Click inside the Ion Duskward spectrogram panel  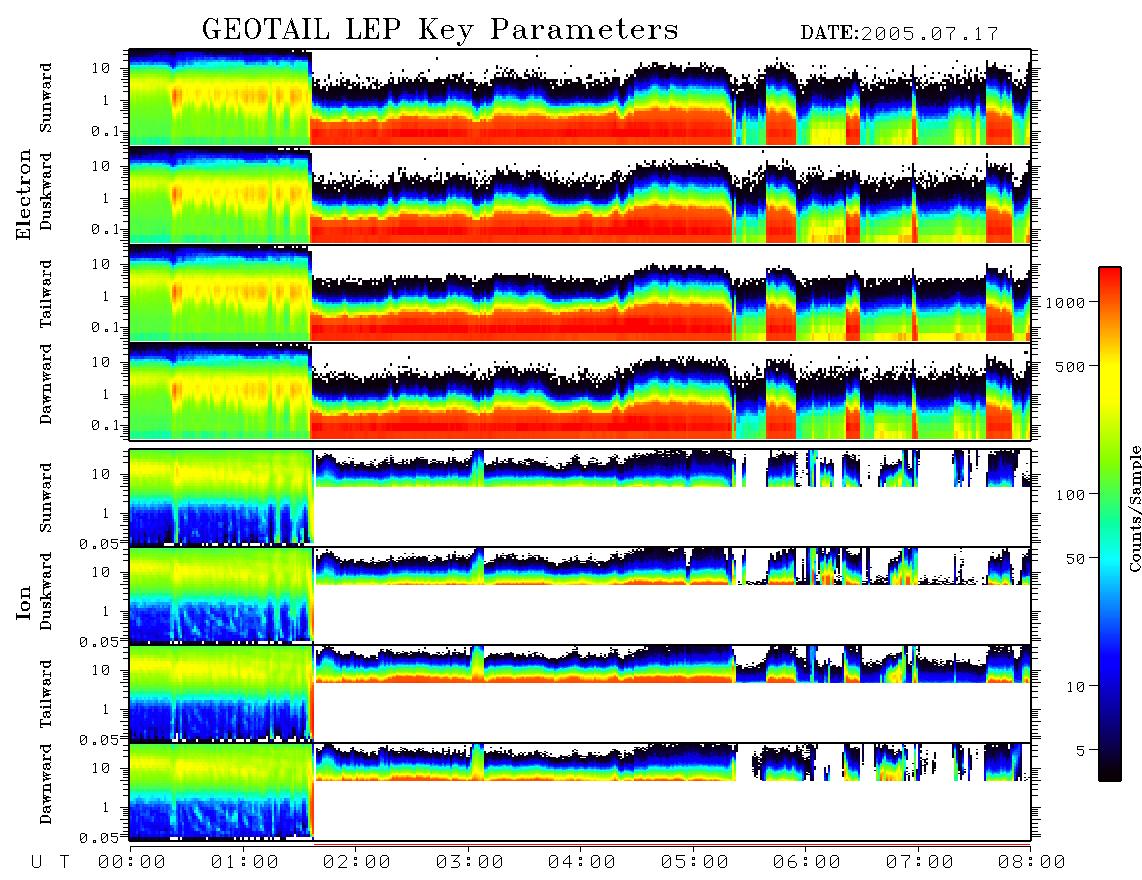(580, 595)
